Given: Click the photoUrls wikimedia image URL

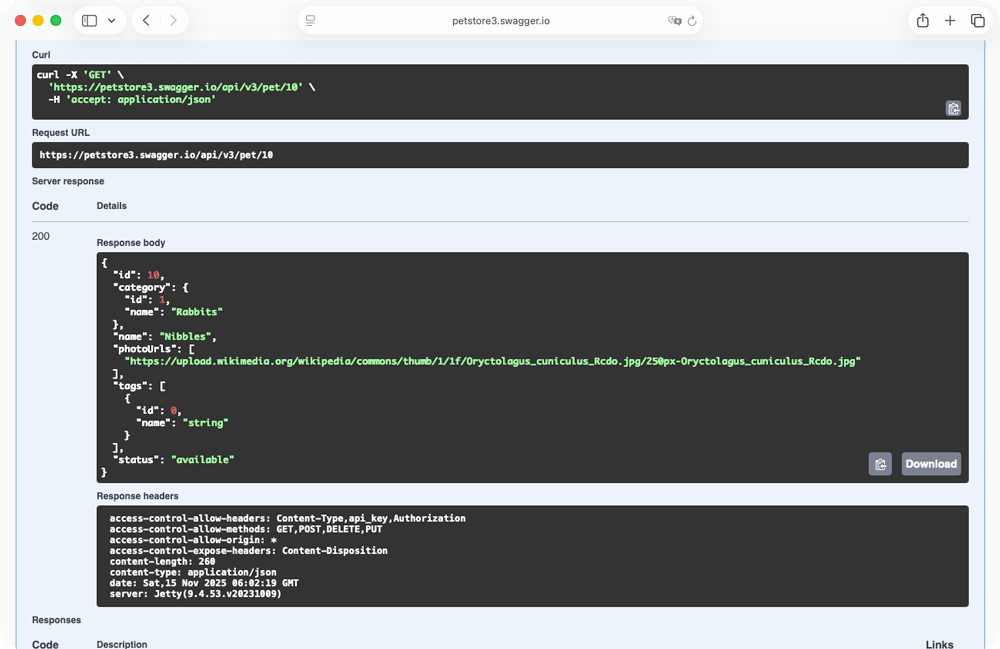Looking at the screenshot, I should click(x=492, y=361).
